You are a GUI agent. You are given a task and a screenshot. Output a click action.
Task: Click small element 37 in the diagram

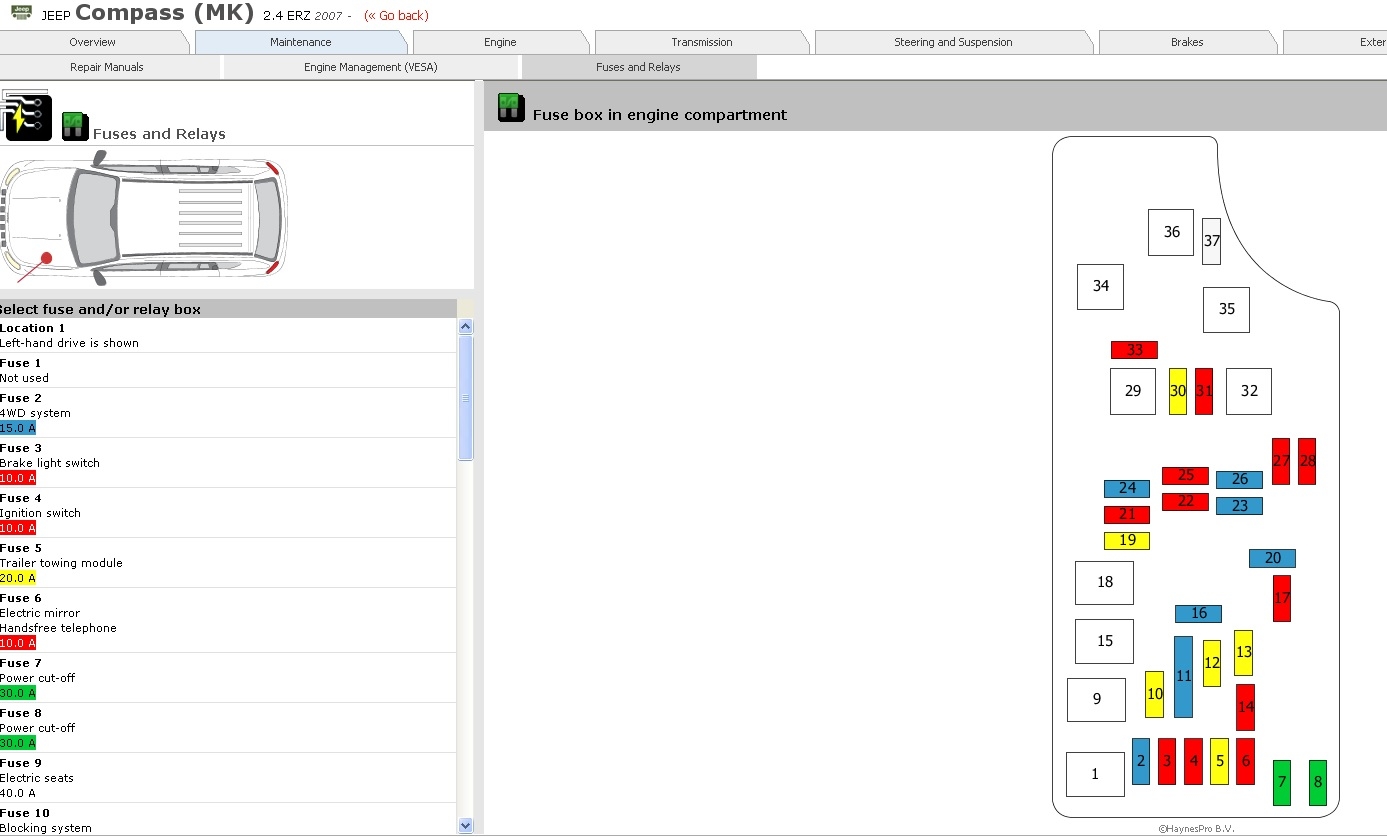tap(1211, 241)
